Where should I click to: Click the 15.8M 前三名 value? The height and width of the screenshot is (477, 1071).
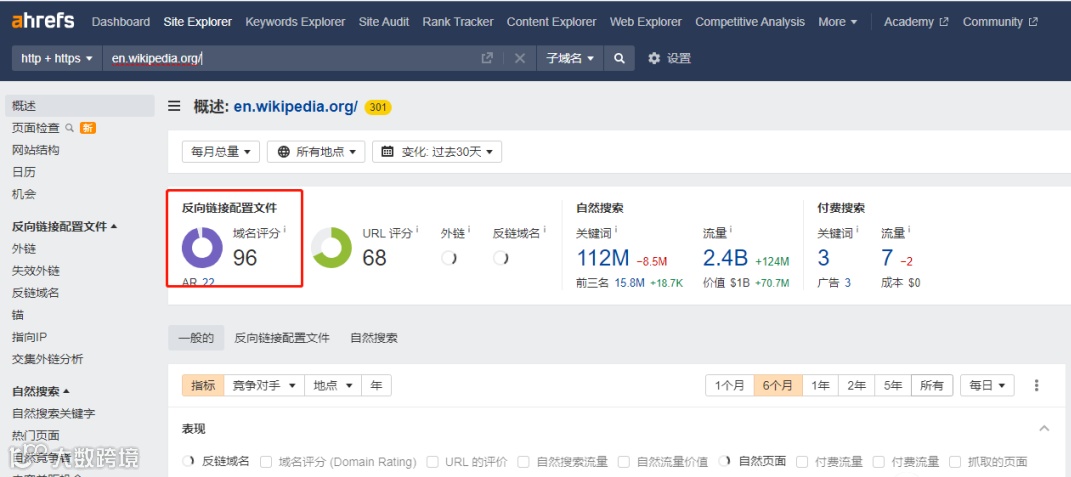(629, 283)
